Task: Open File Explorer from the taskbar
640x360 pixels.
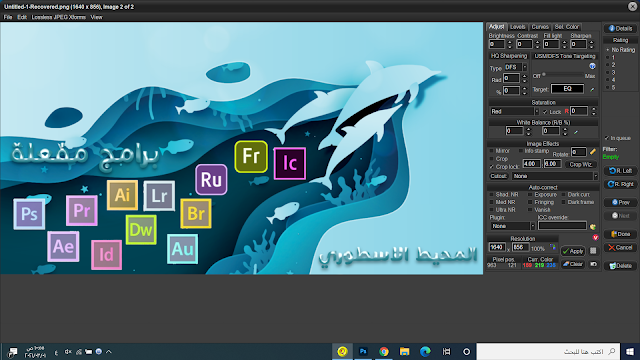Action: [404, 351]
